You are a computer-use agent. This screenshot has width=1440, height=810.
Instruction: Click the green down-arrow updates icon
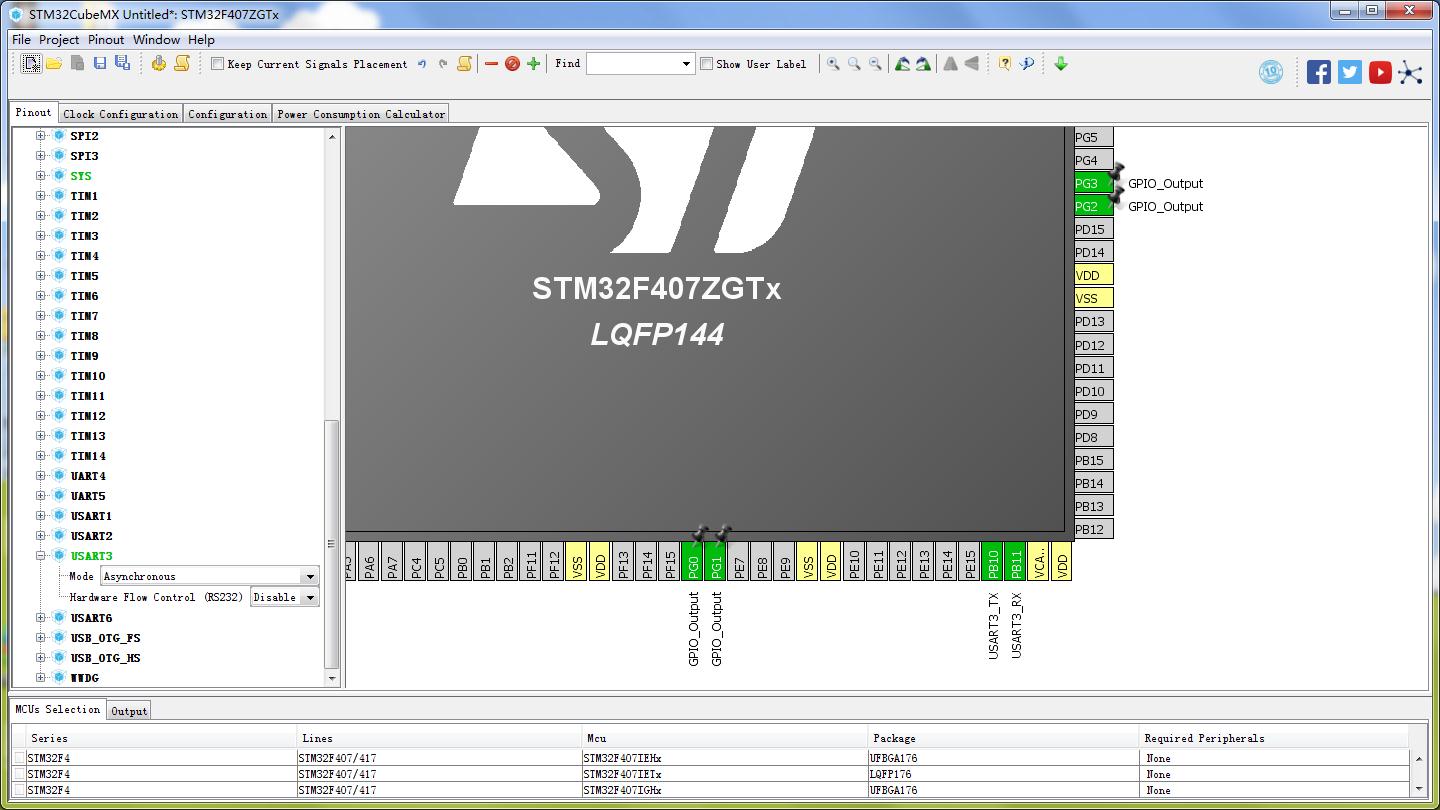coord(1061,64)
